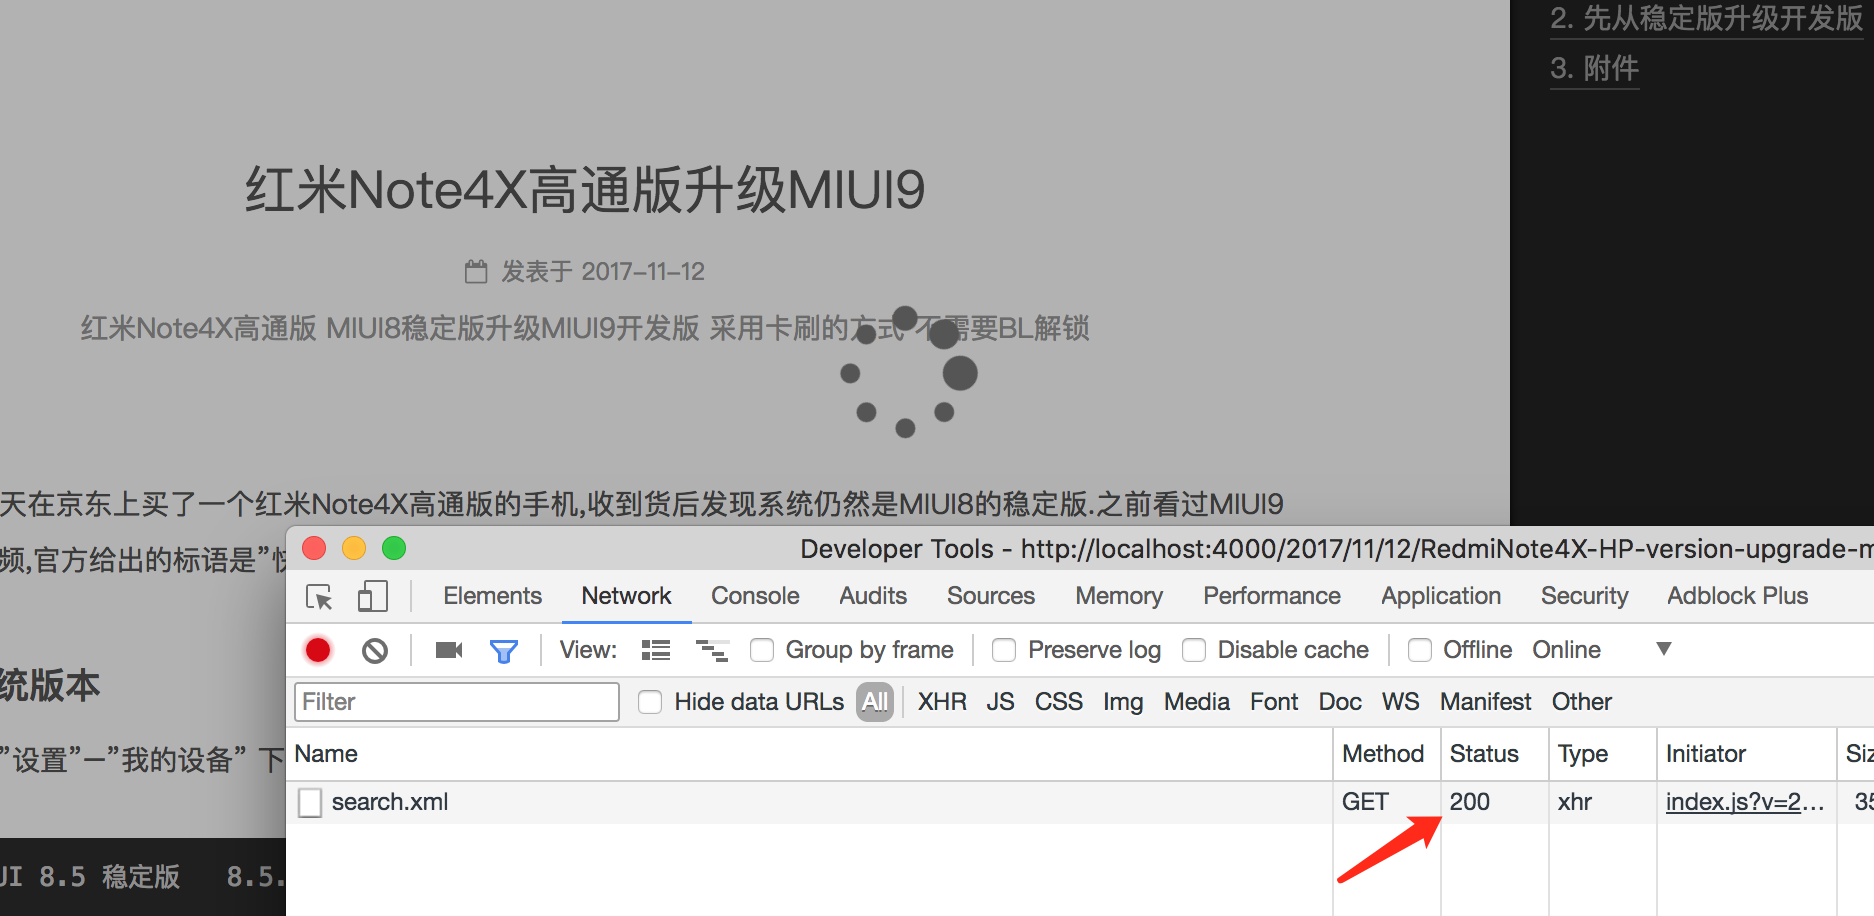
Task: Open the index.js?v=2… initiator link
Action: point(1745,802)
